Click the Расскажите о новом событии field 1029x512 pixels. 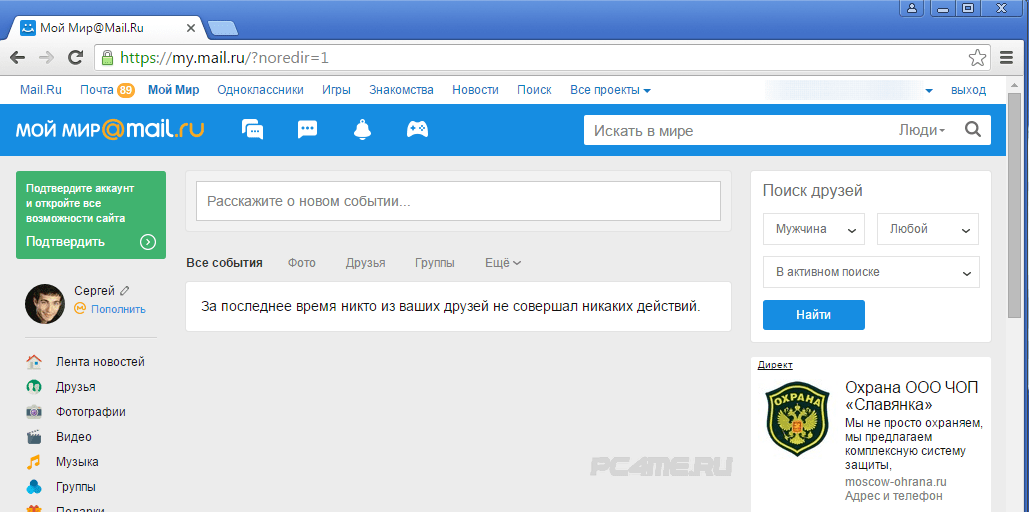[458, 201]
